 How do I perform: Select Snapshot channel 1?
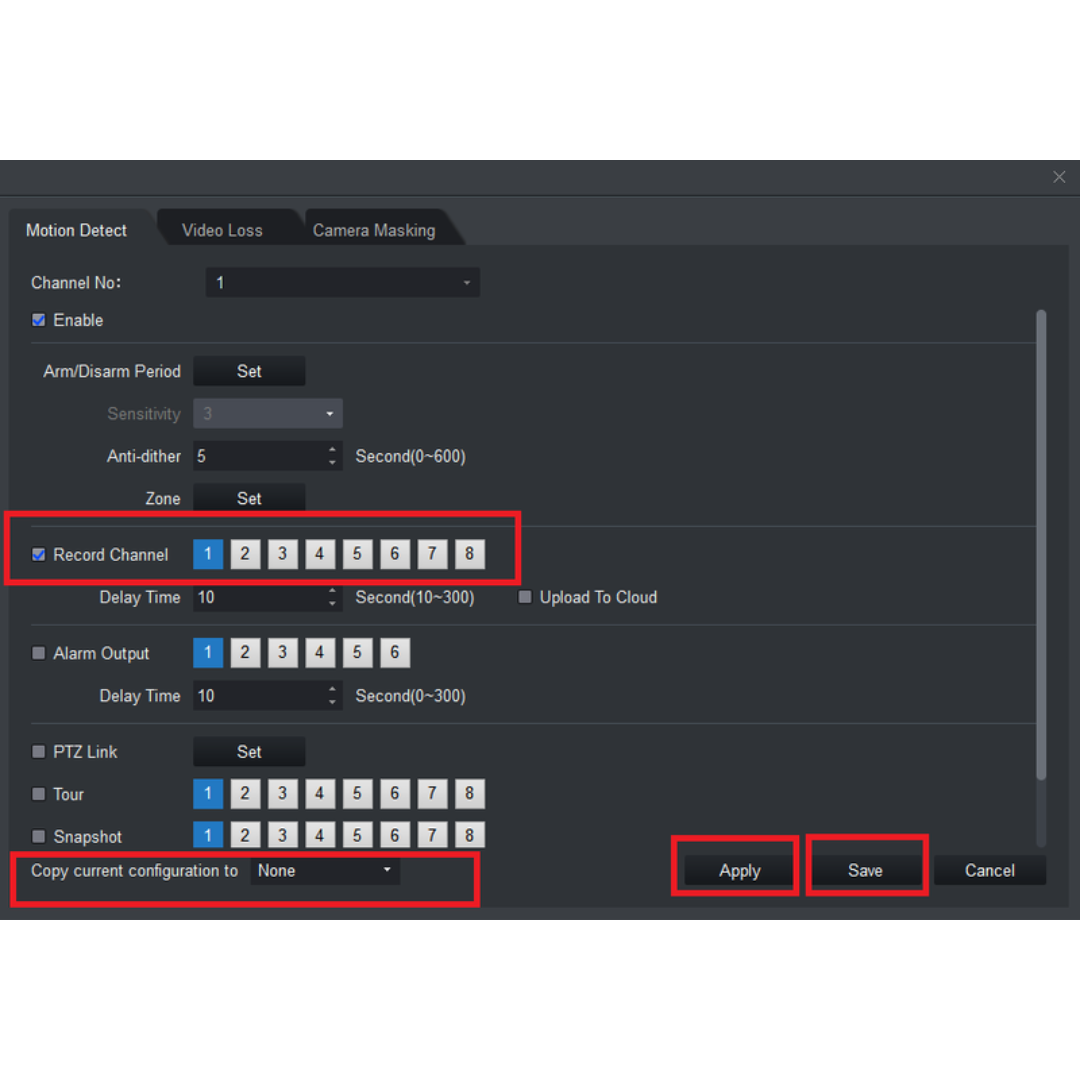click(x=208, y=835)
